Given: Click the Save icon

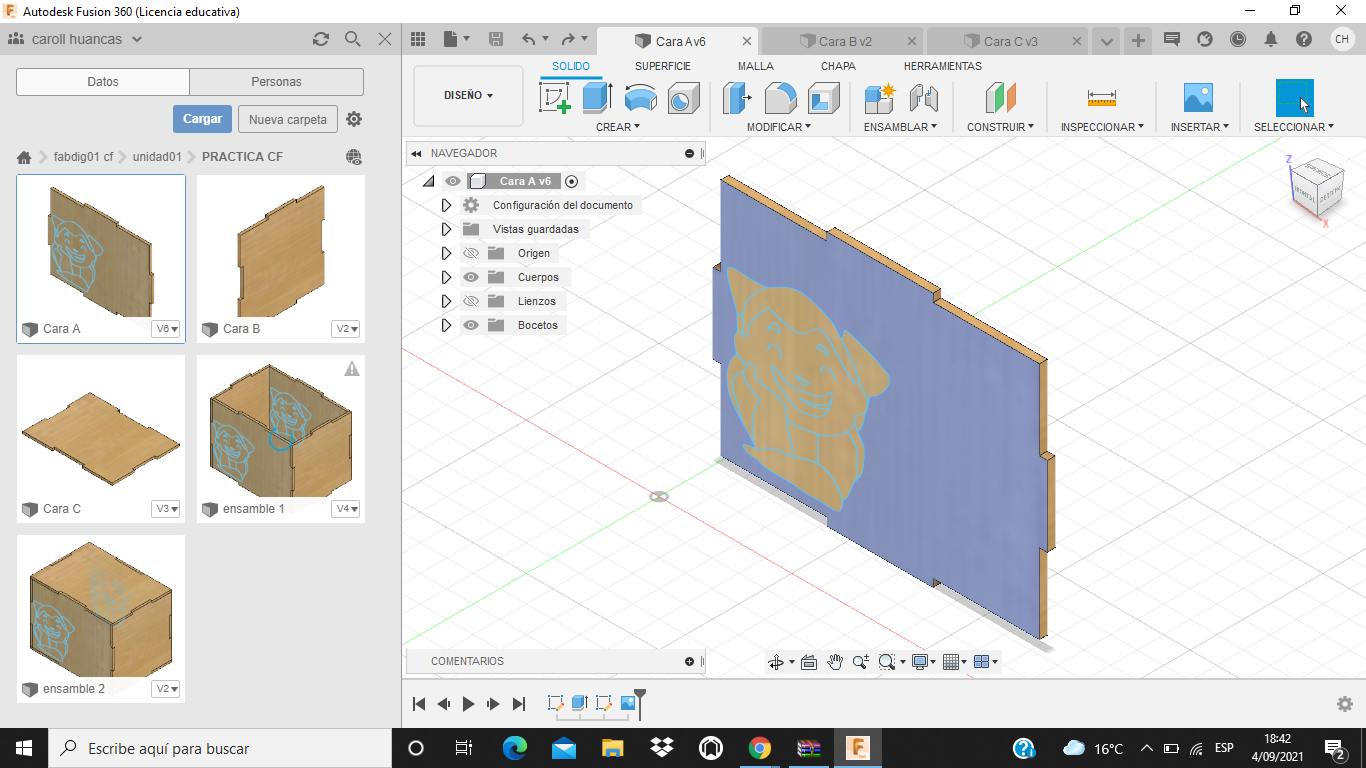Looking at the screenshot, I should (x=495, y=39).
